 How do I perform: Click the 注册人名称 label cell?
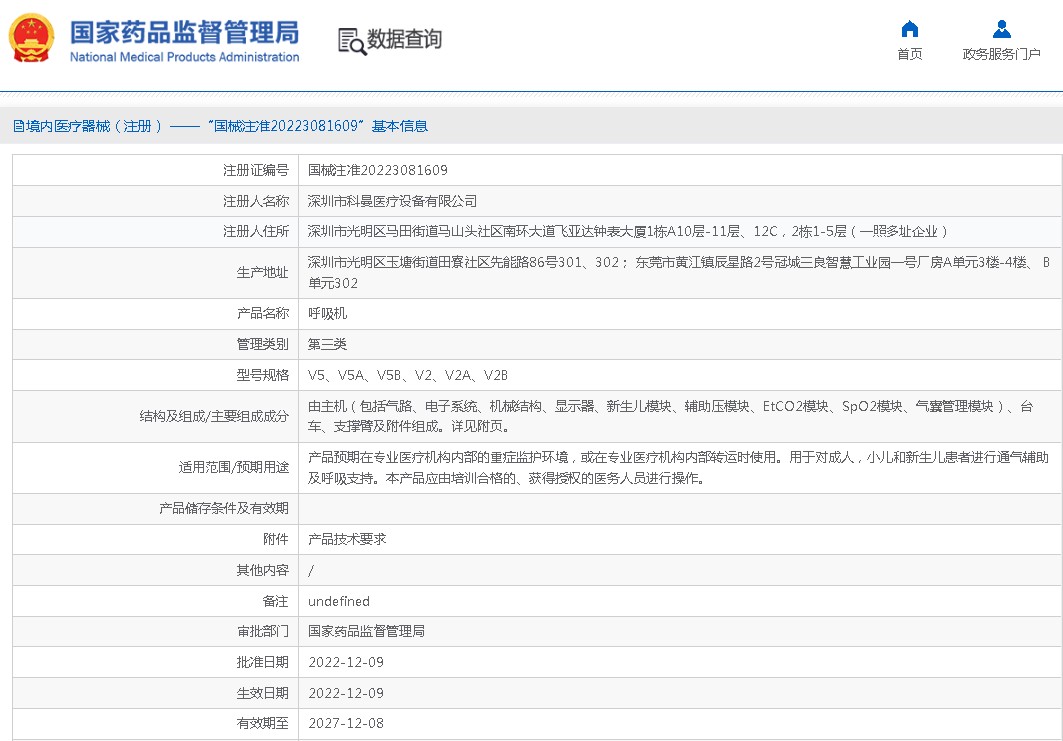[x=155, y=201]
